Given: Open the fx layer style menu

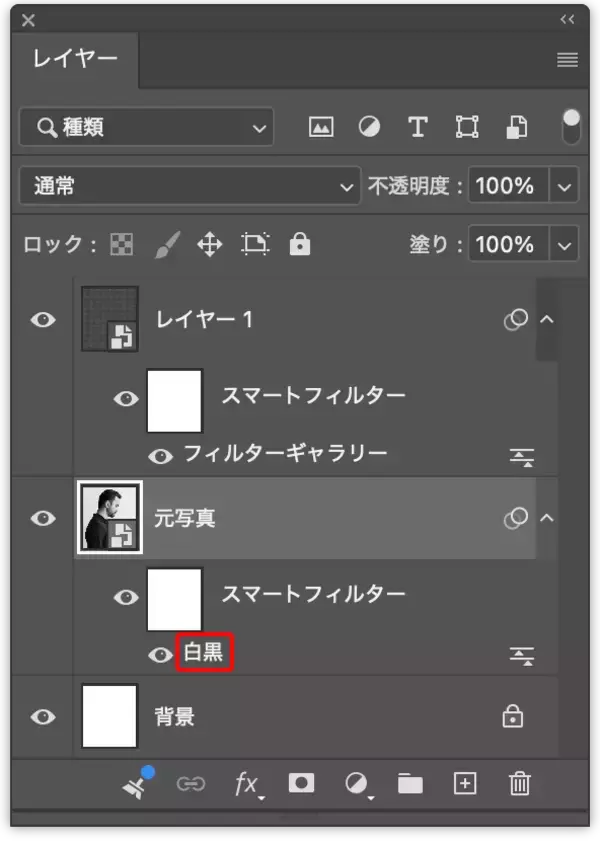Looking at the screenshot, I should point(248,785).
